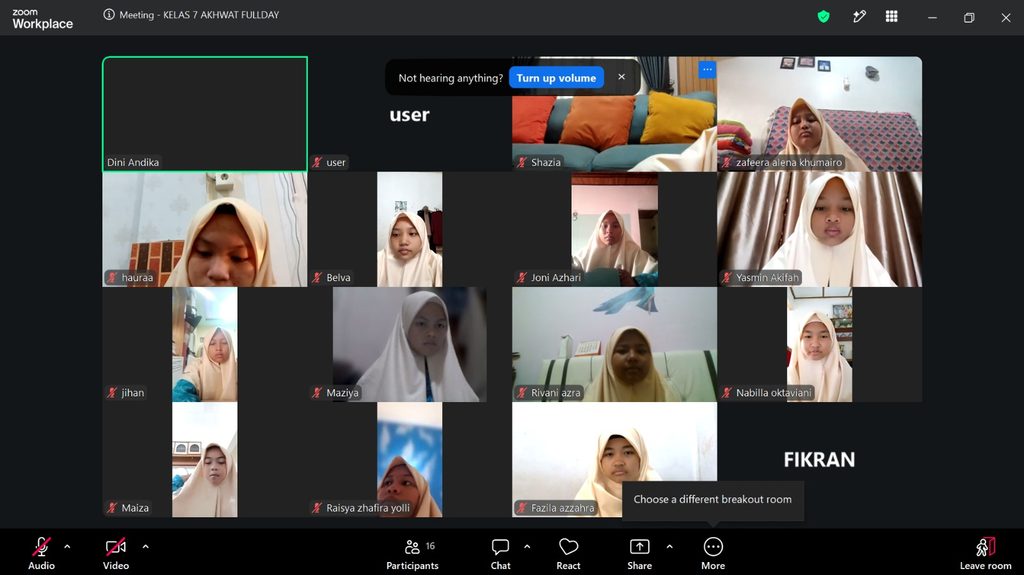The height and width of the screenshot is (575, 1024).
Task: Expand the audio options chevron
Action: (67, 546)
